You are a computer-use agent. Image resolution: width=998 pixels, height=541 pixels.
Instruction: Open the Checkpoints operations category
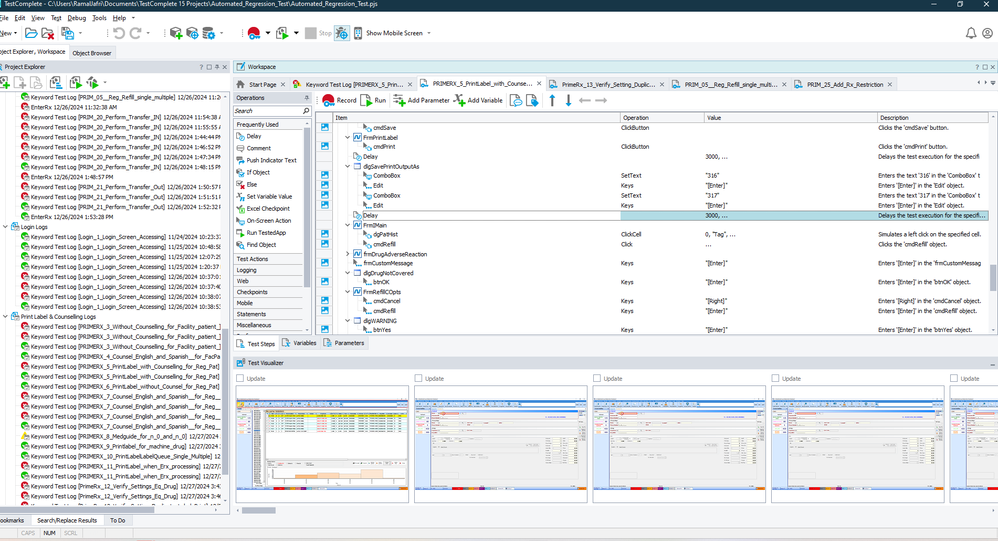(x=252, y=292)
